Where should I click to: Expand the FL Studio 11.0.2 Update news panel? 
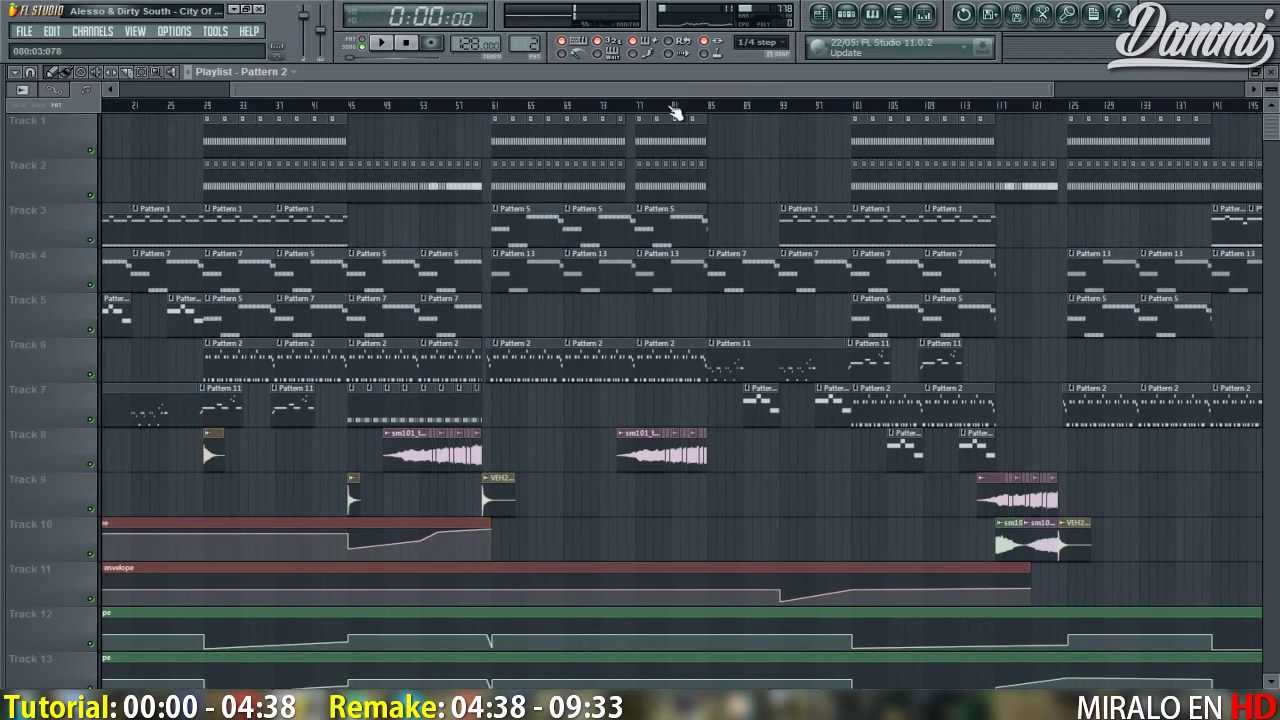point(965,47)
